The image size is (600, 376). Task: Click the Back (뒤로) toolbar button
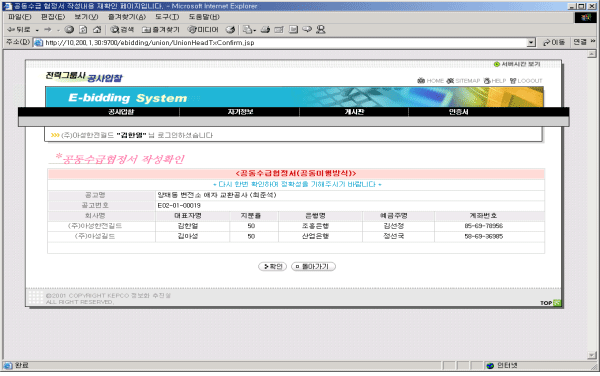tap(19, 29)
